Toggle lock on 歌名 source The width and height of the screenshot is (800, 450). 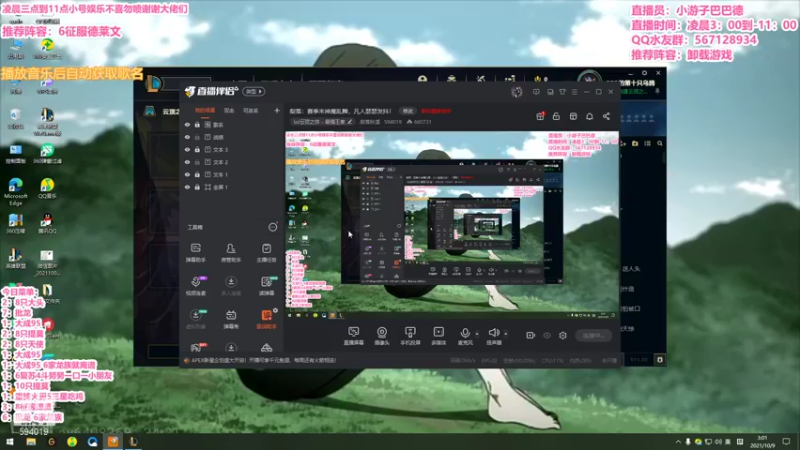click(x=197, y=124)
